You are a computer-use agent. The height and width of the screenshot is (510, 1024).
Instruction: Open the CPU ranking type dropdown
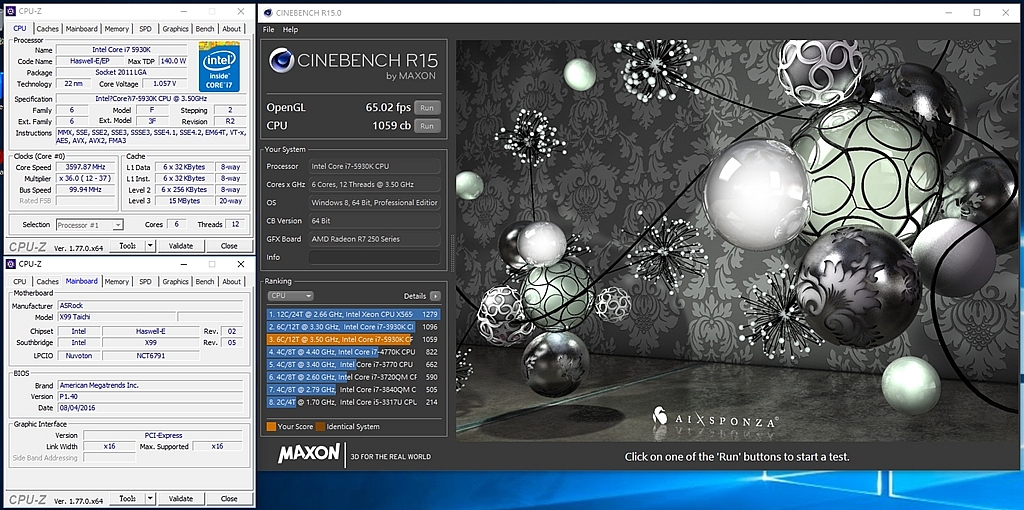[290, 296]
